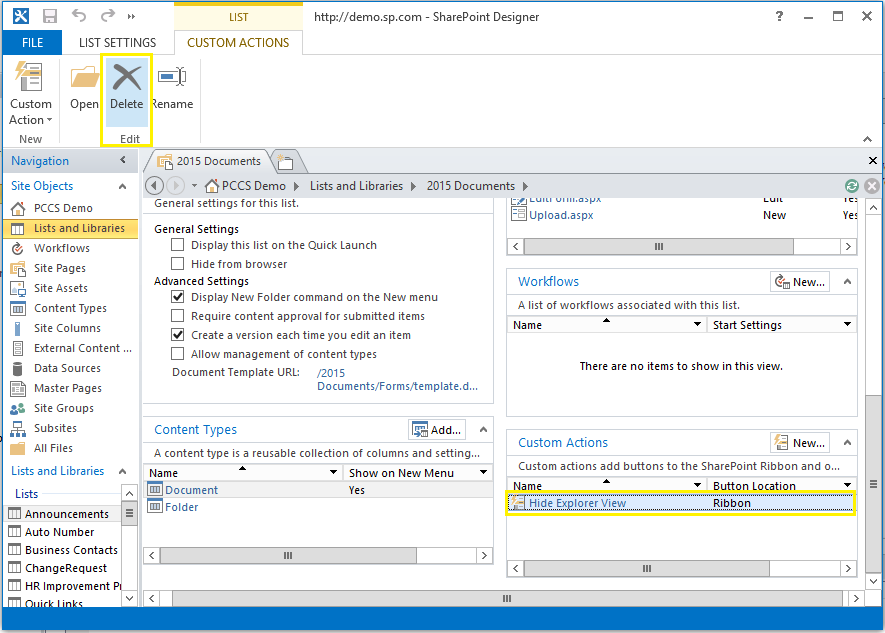
Task: Click New button in Custom Actions panel
Action: [800, 443]
